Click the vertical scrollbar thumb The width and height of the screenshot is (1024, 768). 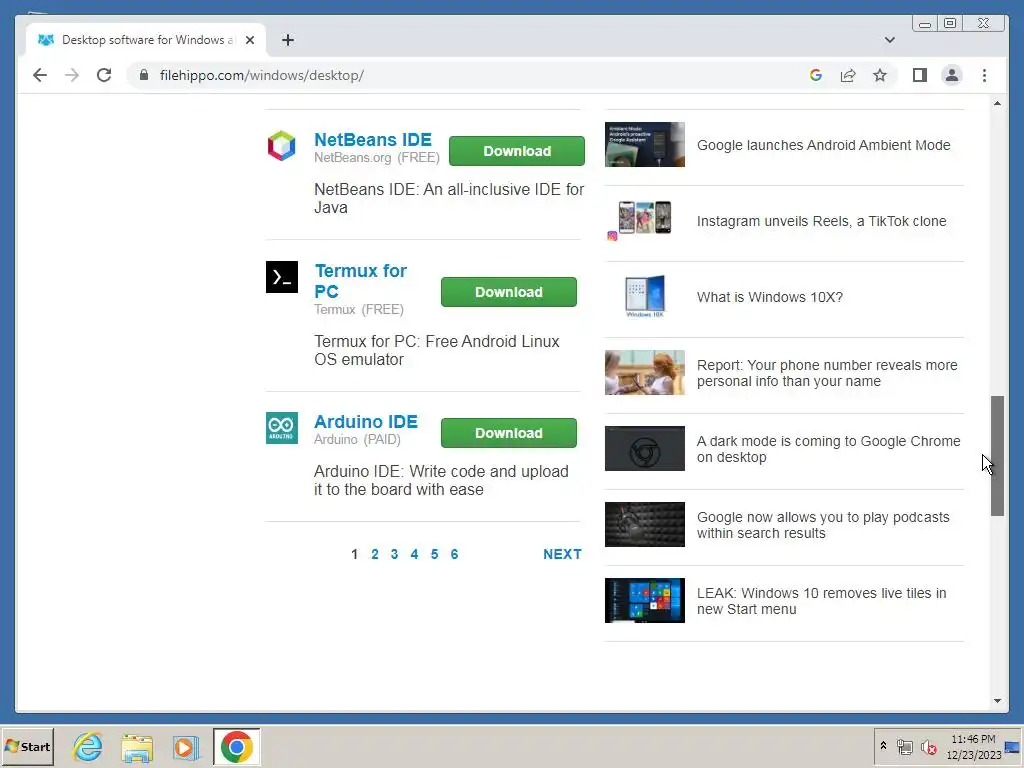[997, 455]
